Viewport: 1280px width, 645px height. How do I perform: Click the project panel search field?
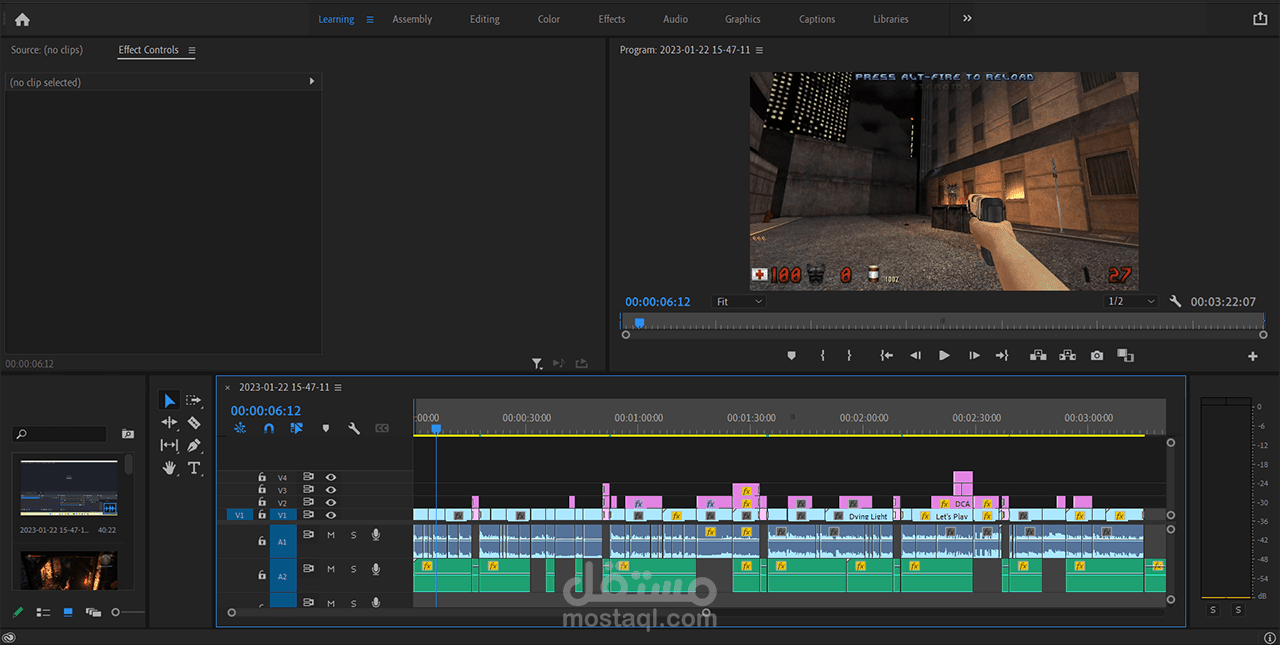tap(59, 434)
